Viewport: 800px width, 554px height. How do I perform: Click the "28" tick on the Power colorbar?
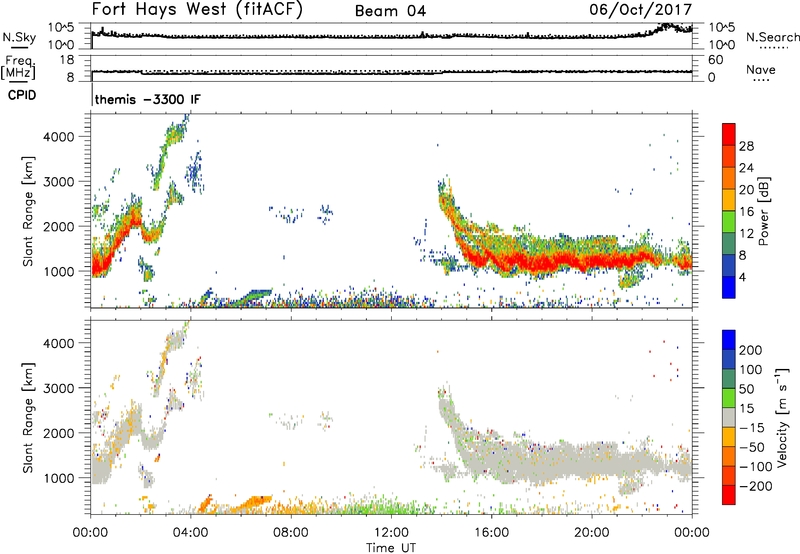746,146
